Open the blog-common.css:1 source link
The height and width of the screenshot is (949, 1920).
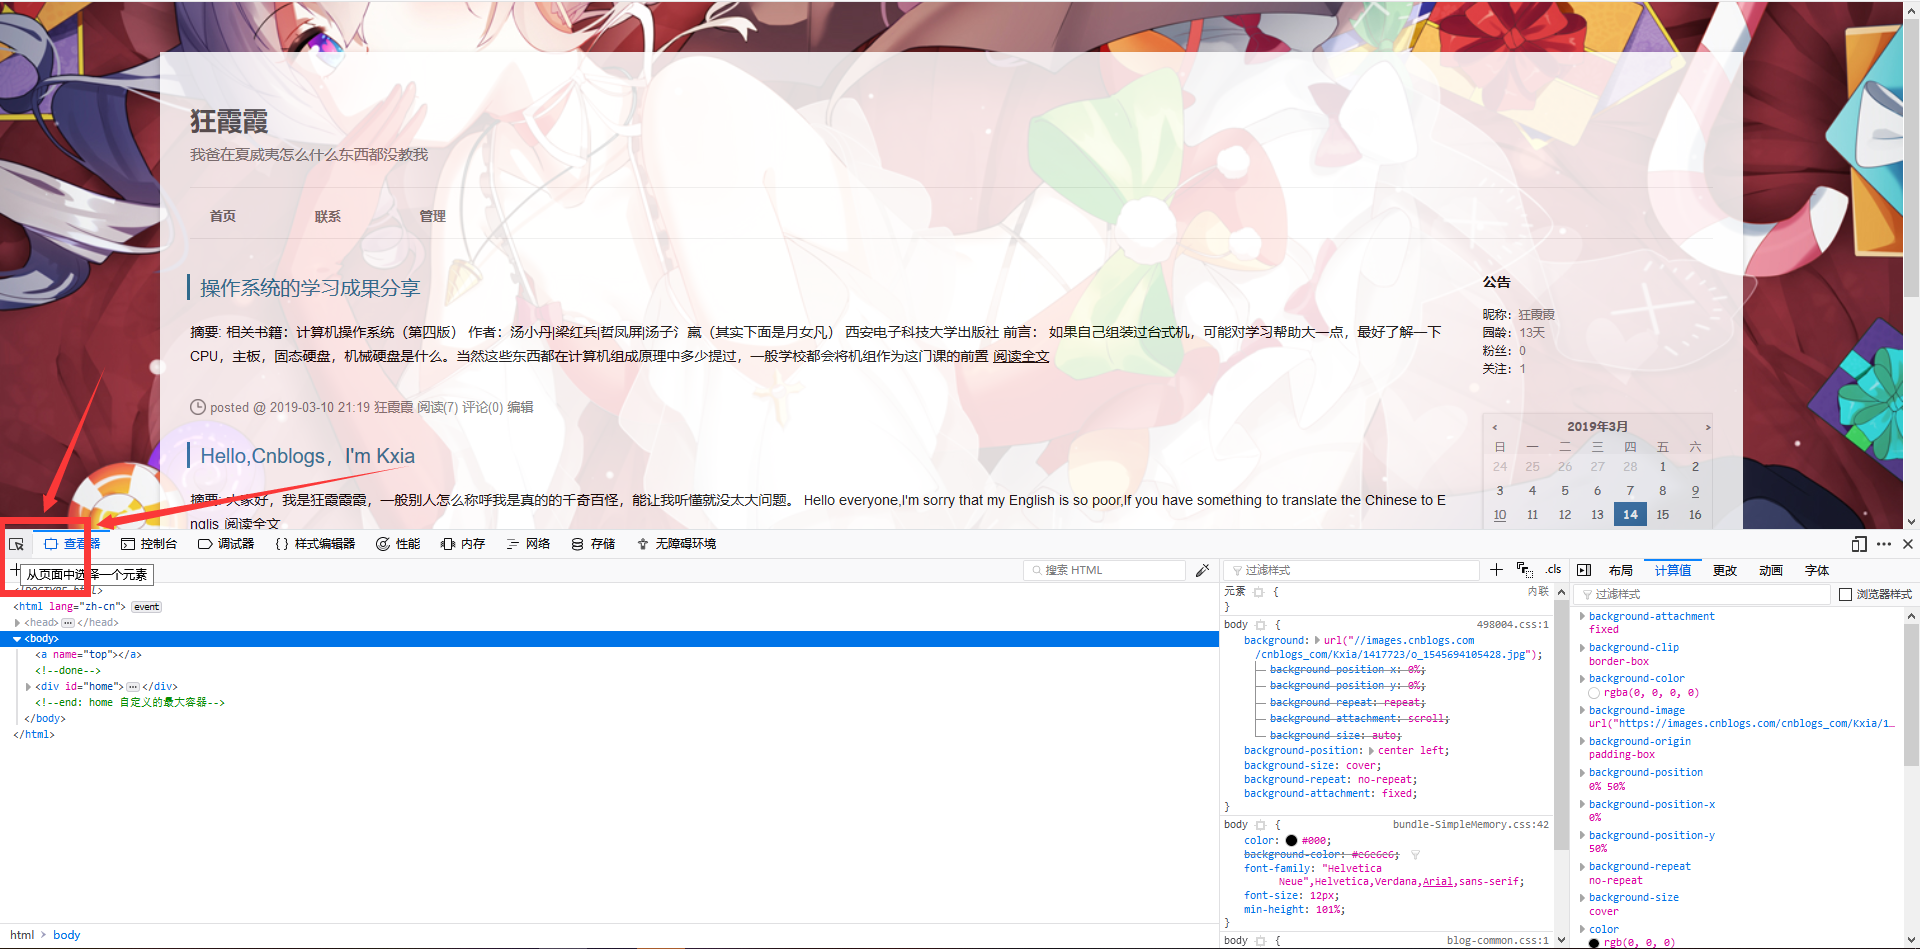coord(1498,941)
